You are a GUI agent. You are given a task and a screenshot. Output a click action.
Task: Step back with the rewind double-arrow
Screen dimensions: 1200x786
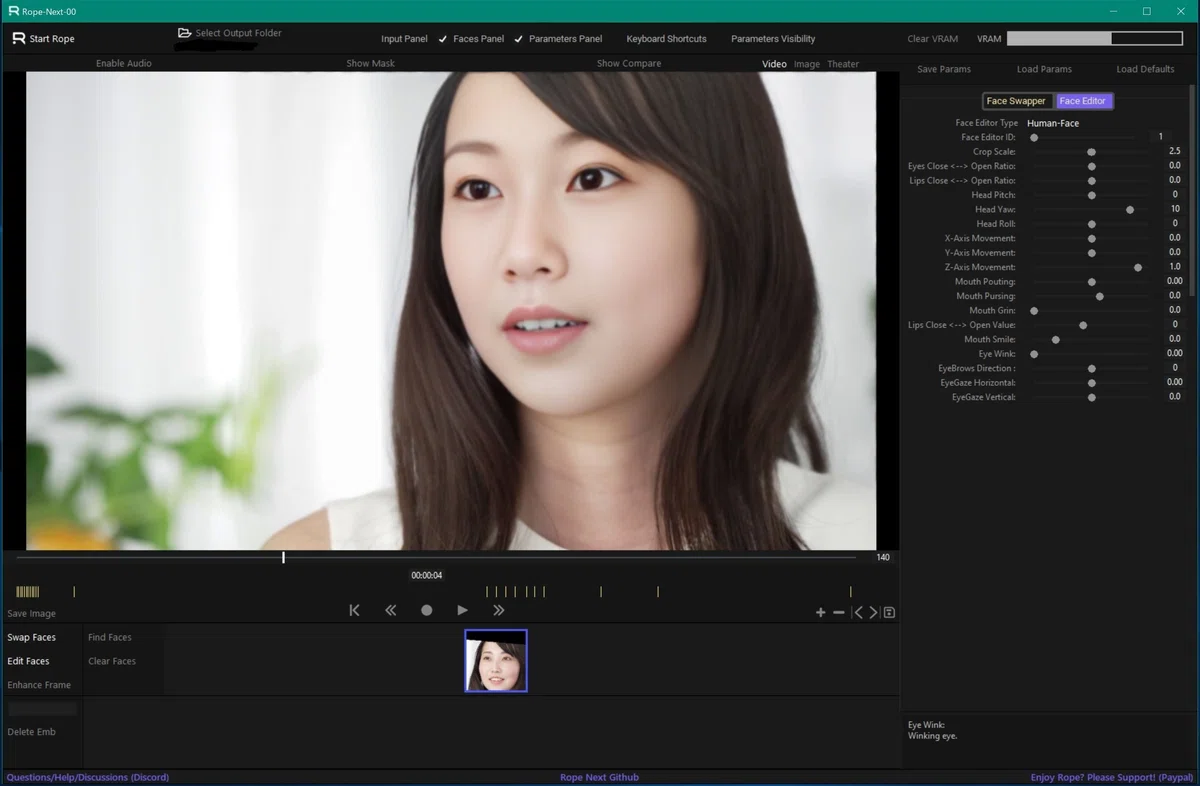click(x=391, y=610)
